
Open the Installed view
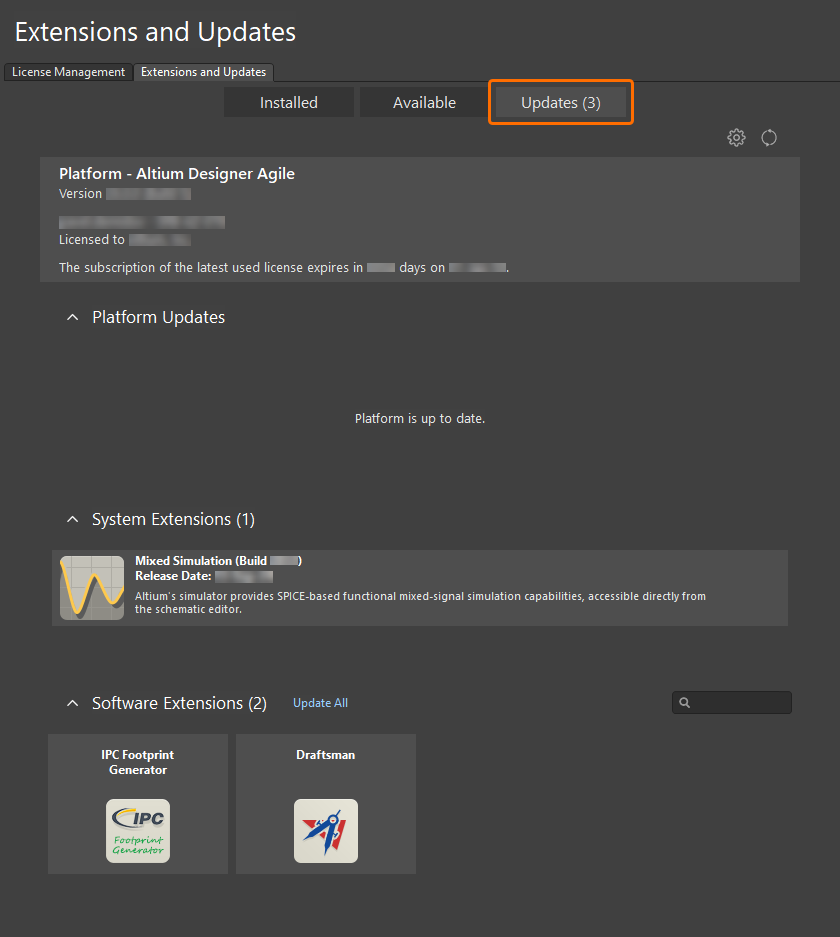click(x=289, y=101)
